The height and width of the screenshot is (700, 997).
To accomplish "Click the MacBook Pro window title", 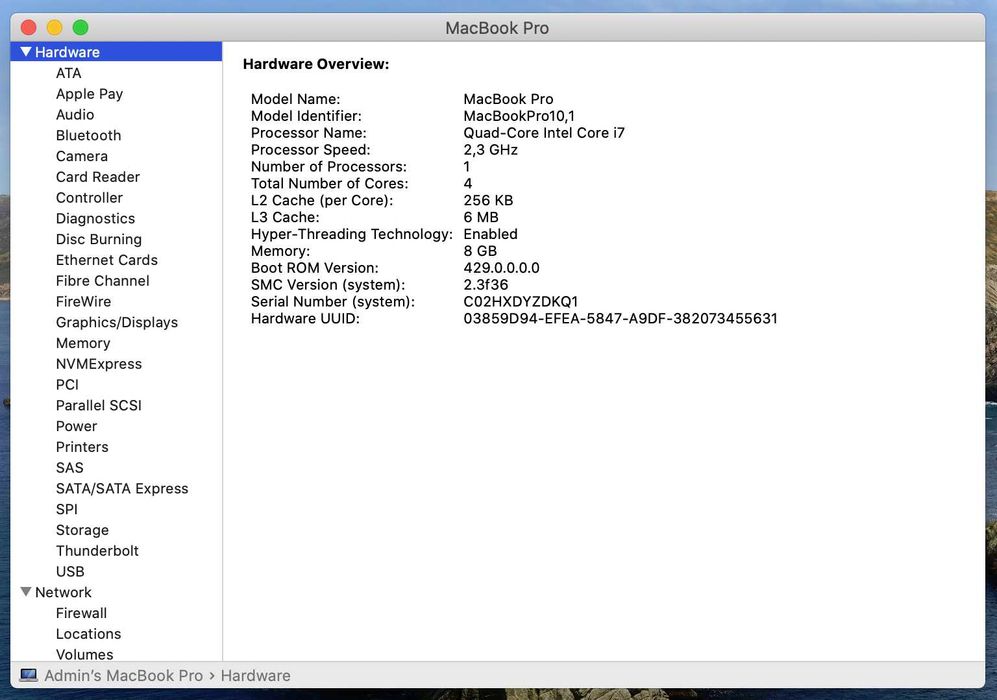I will point(497,28).
